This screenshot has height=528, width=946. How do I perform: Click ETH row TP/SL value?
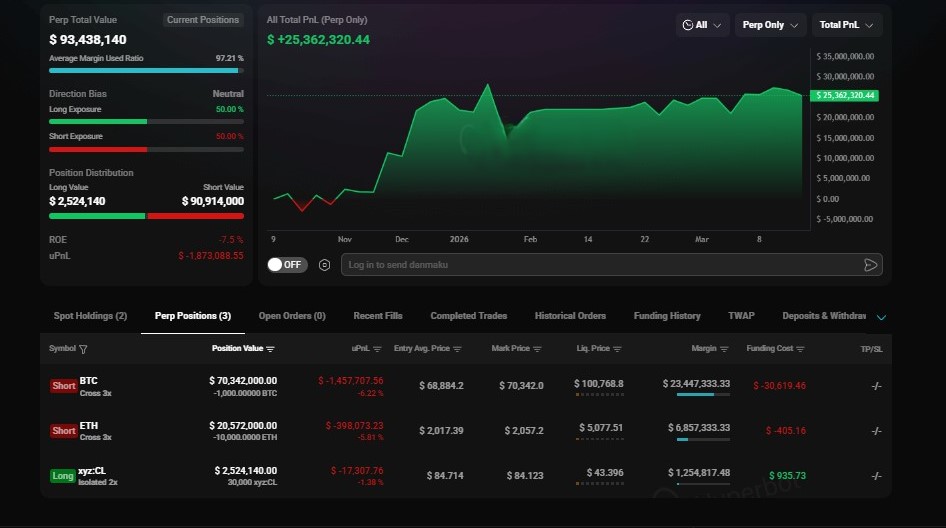click(877, 431)
